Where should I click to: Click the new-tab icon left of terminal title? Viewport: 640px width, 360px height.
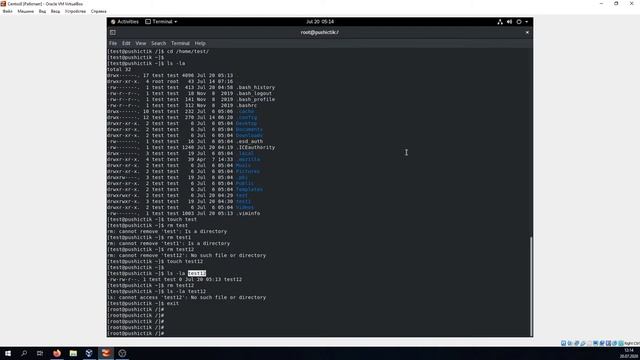pos(113,32)
